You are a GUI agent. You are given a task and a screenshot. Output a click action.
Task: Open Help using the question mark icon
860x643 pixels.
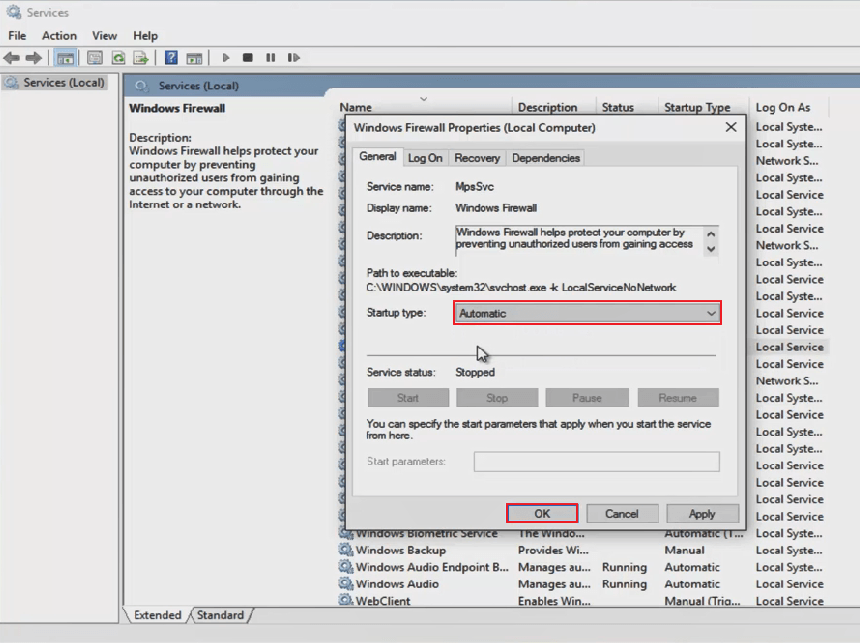click(x=171, y=58)
